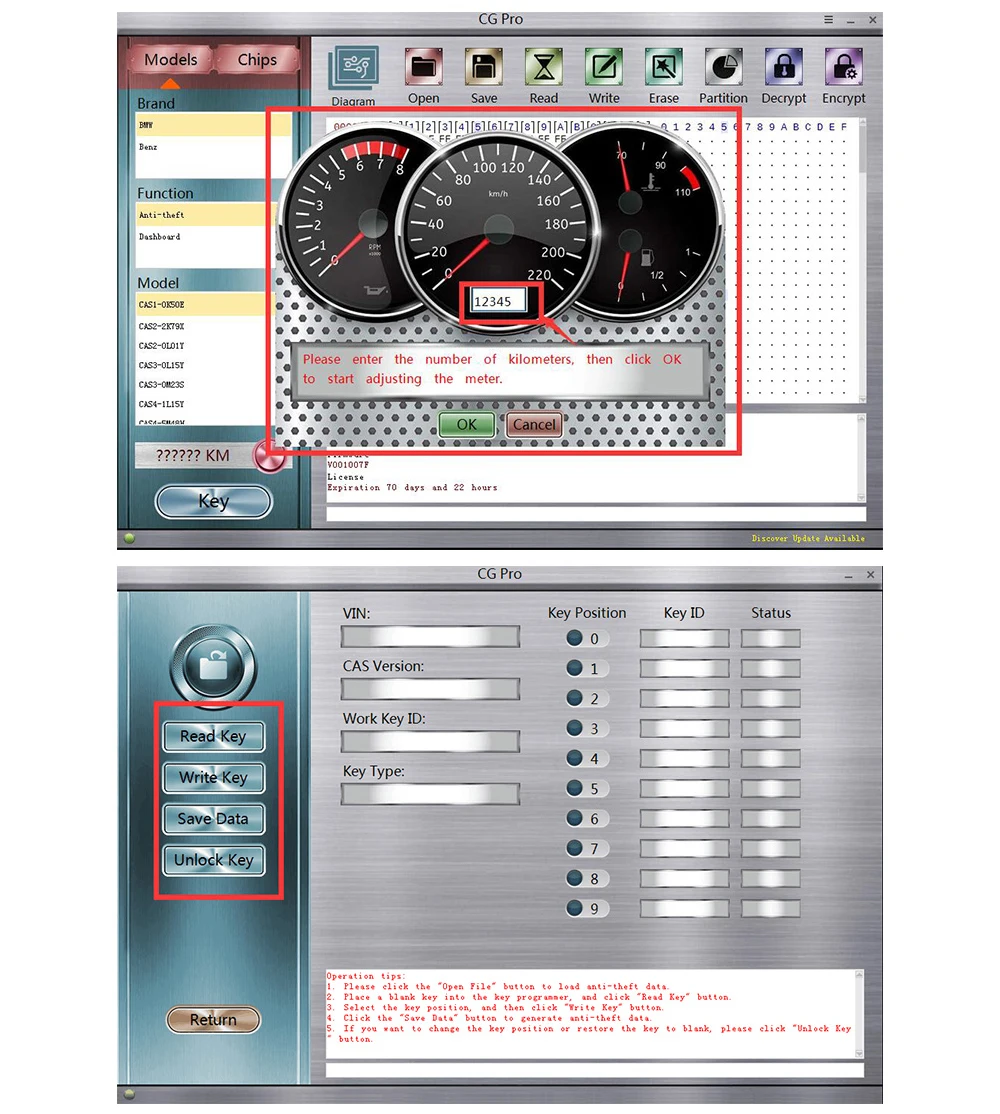Select key position 2 radio button

(x=575, y=698)
